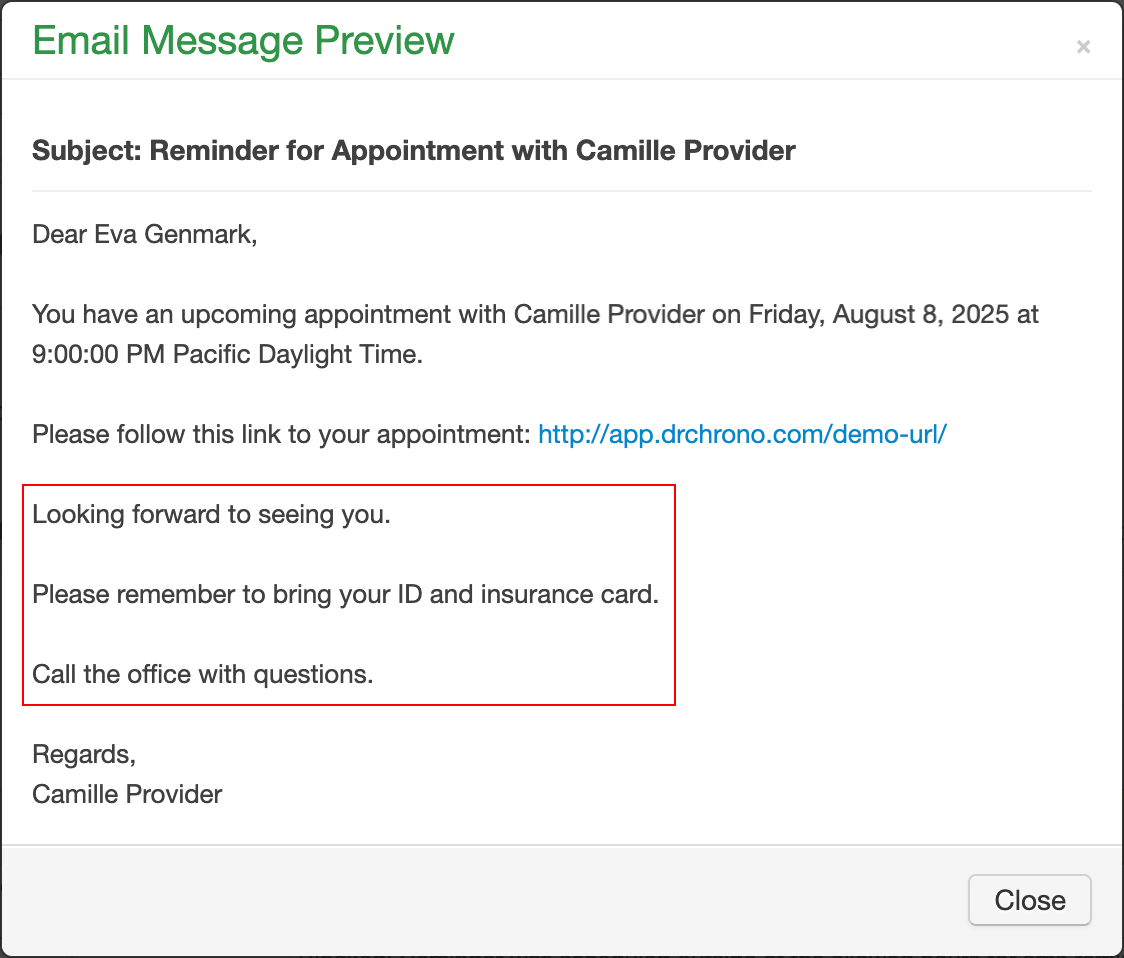Click the ID and insurance card reminder line
Screen dimensions: 1124x958
tap(345, 595)
